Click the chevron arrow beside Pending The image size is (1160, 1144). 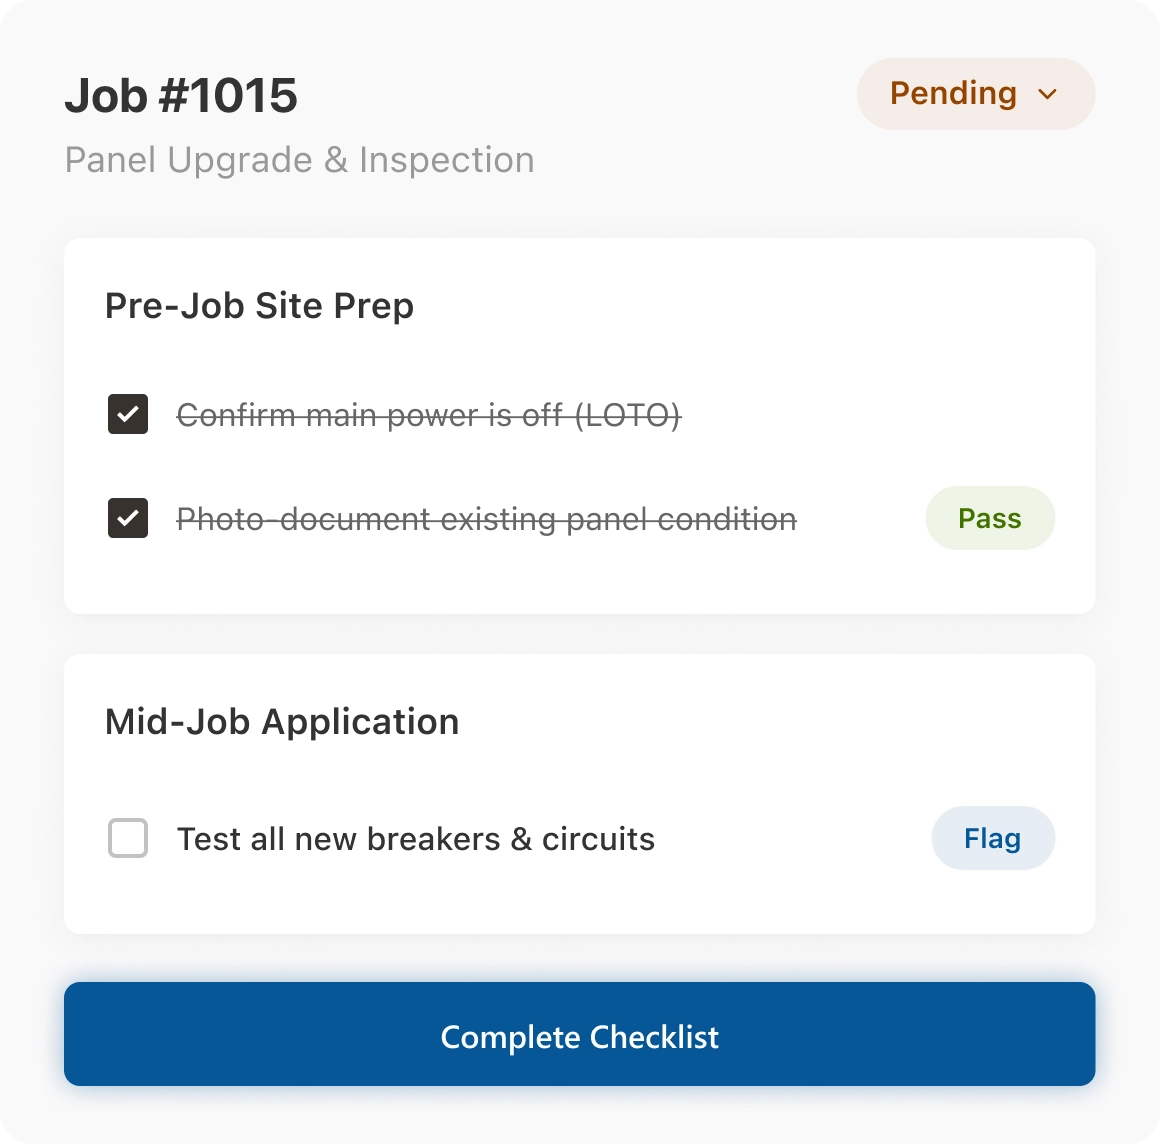tap(1047, 94)
